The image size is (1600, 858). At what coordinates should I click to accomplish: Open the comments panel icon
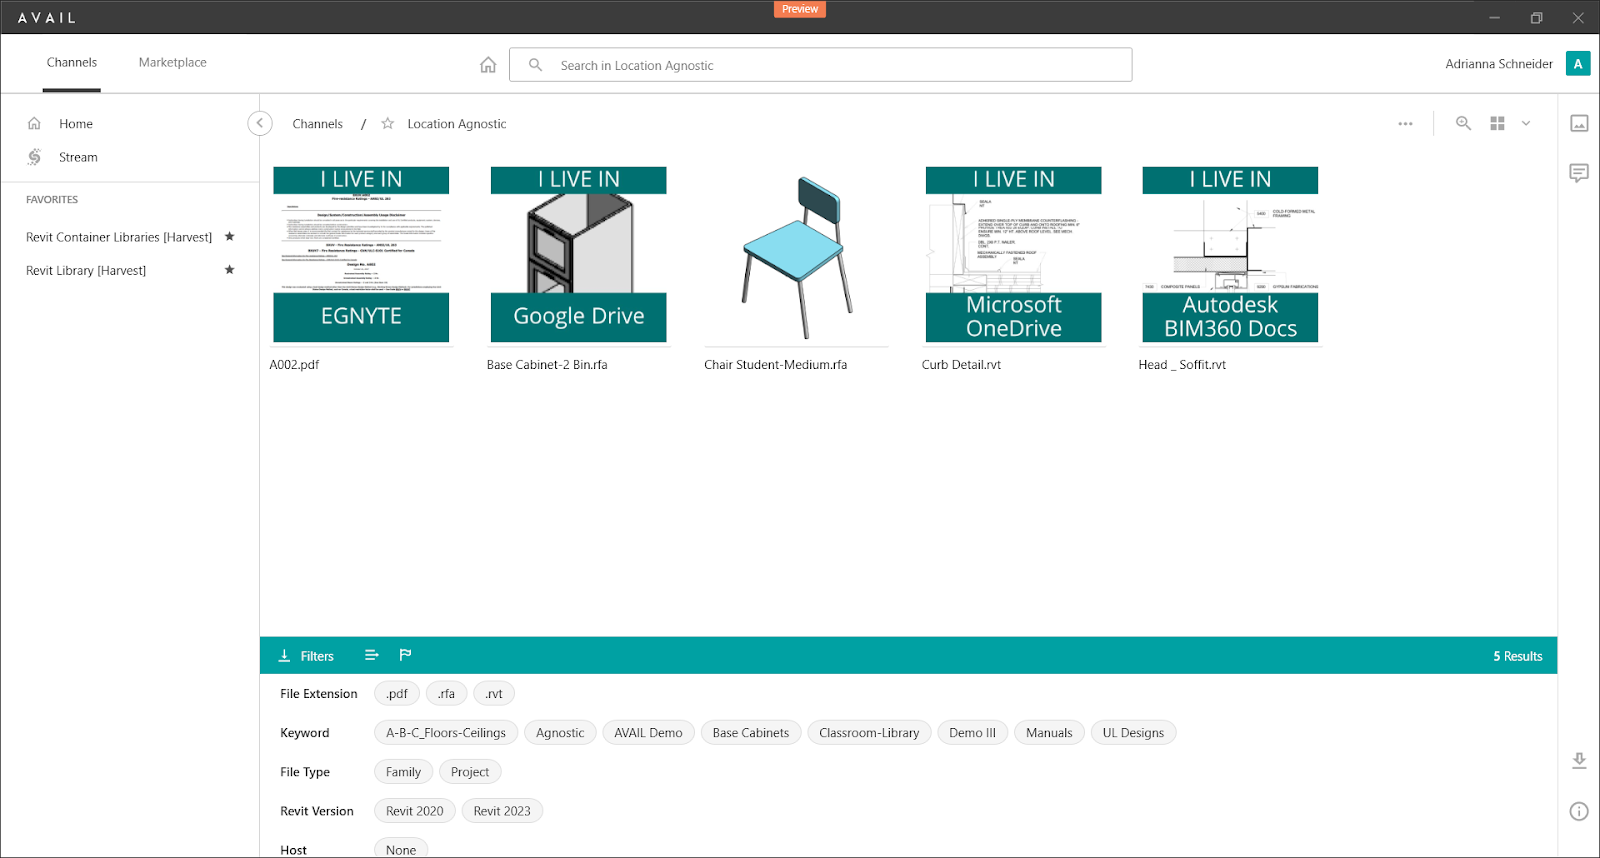1579,173
